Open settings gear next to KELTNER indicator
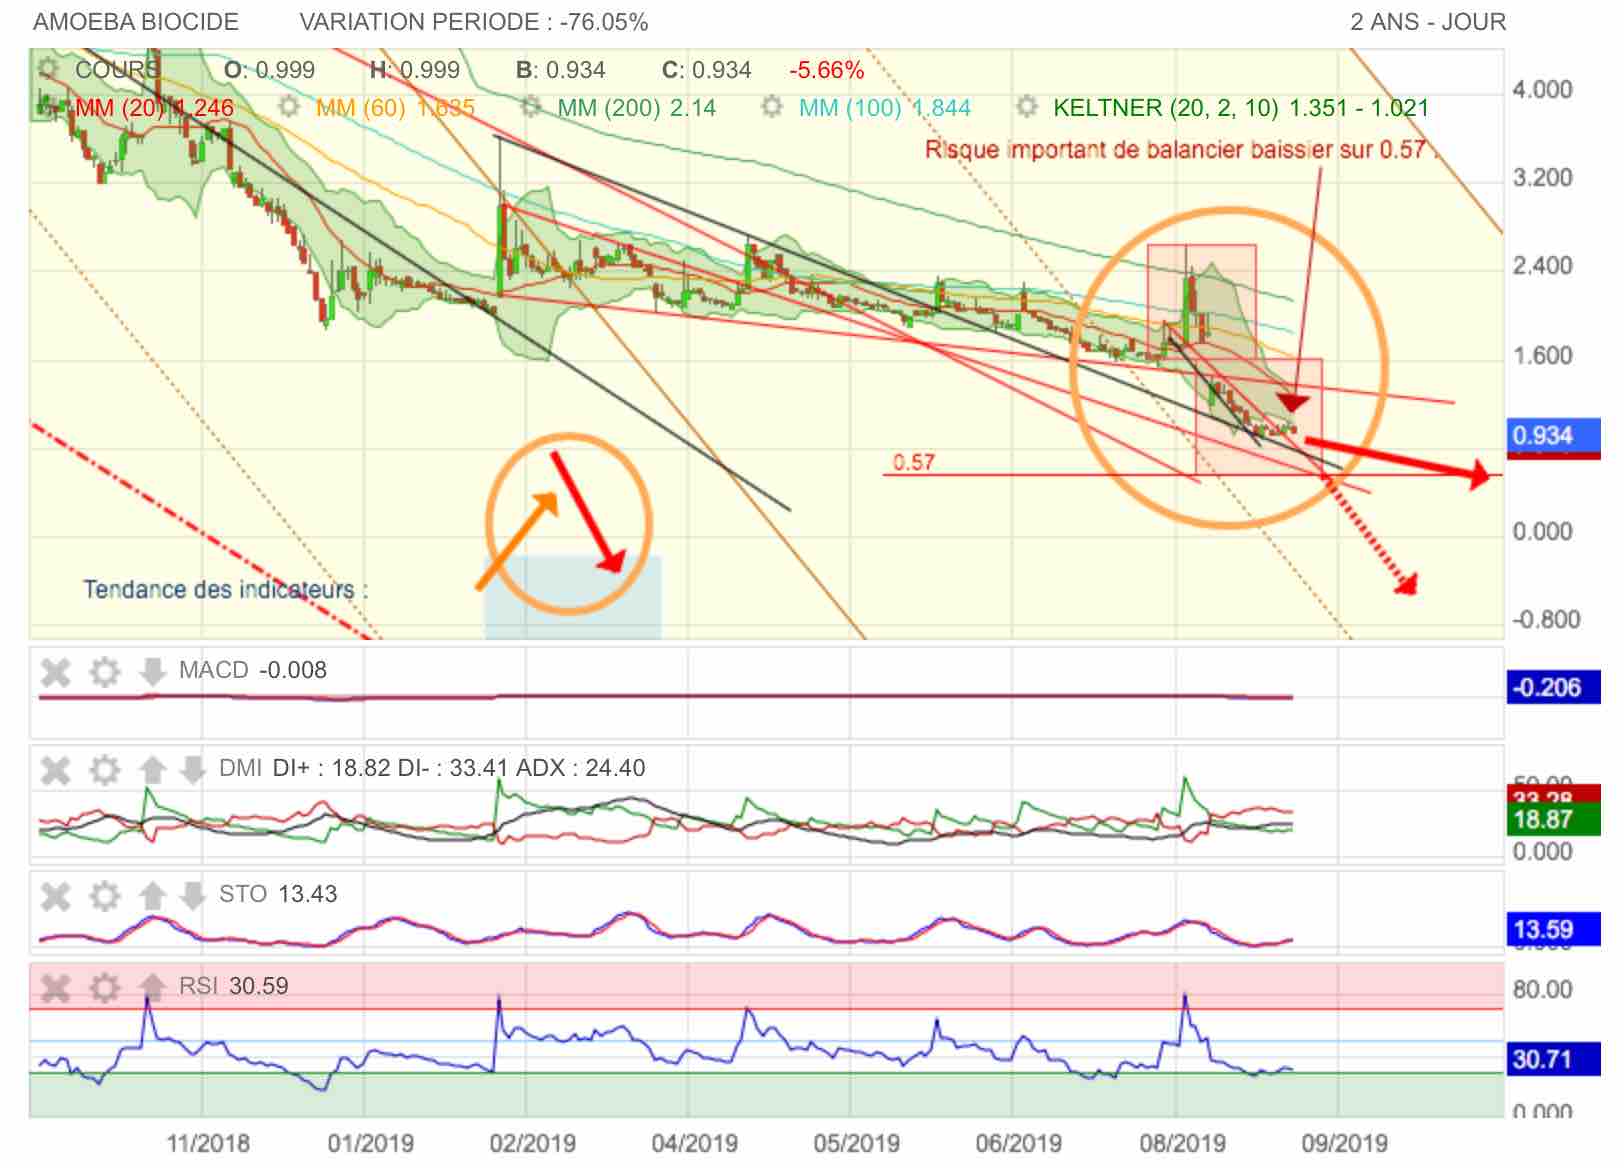Viewport: 1624px width, 1168px height. tap(1027, 107)
